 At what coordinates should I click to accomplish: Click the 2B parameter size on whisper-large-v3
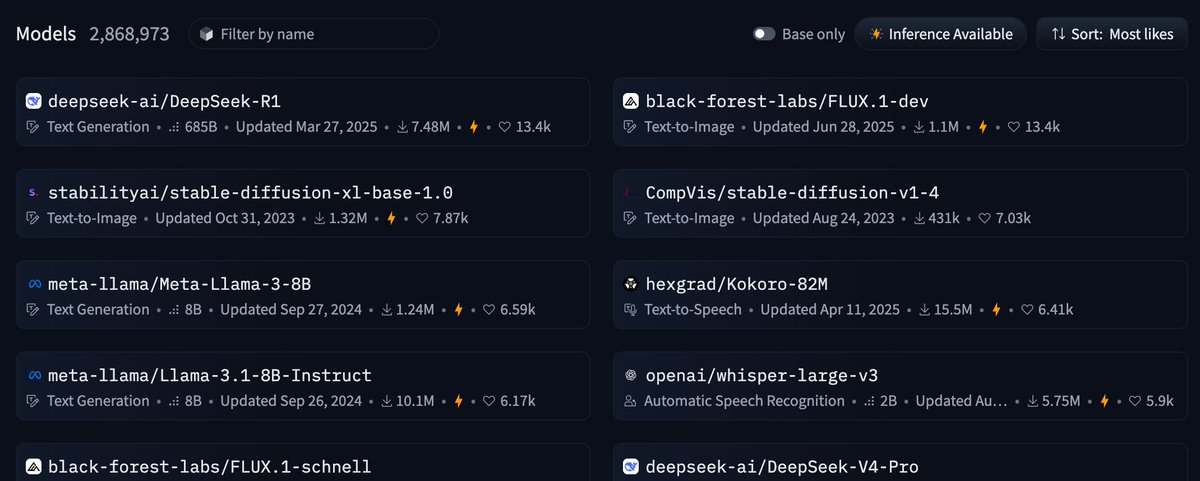point(889,402)
